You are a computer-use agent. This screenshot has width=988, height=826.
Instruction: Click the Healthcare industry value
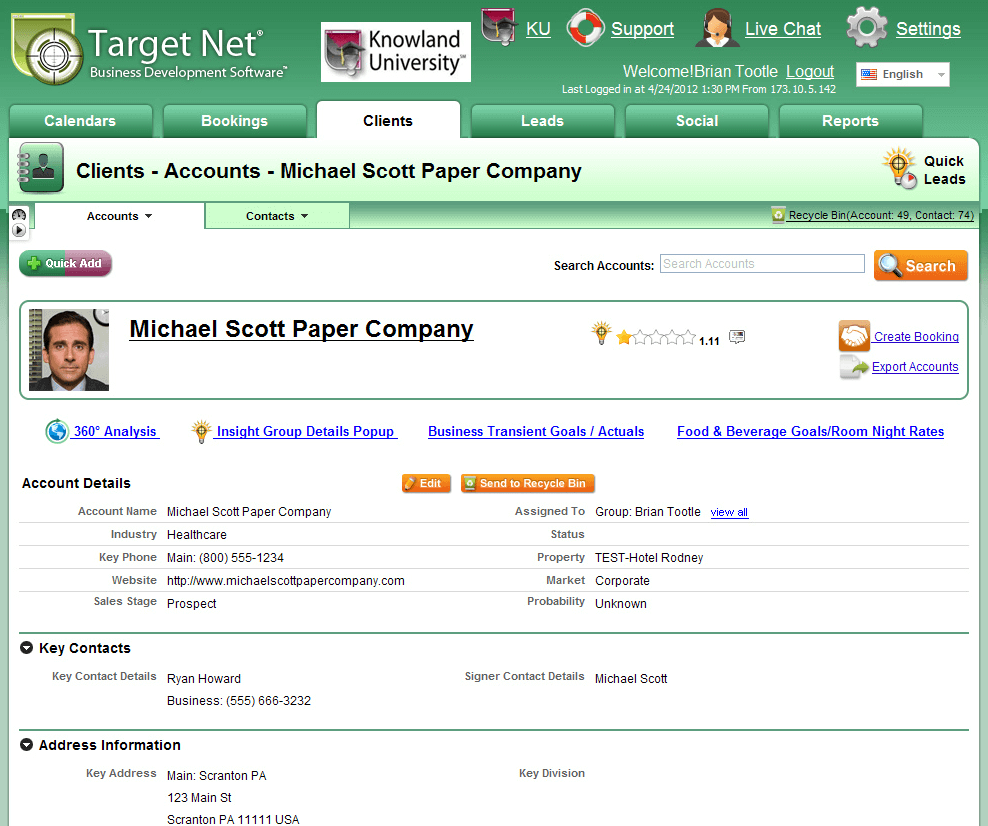(x=197, y=534)
